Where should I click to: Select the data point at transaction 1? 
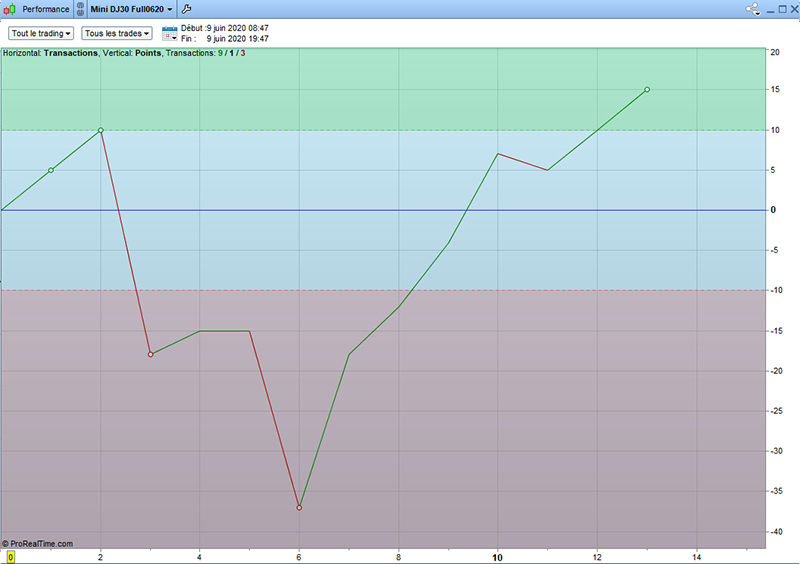(51, 170)
